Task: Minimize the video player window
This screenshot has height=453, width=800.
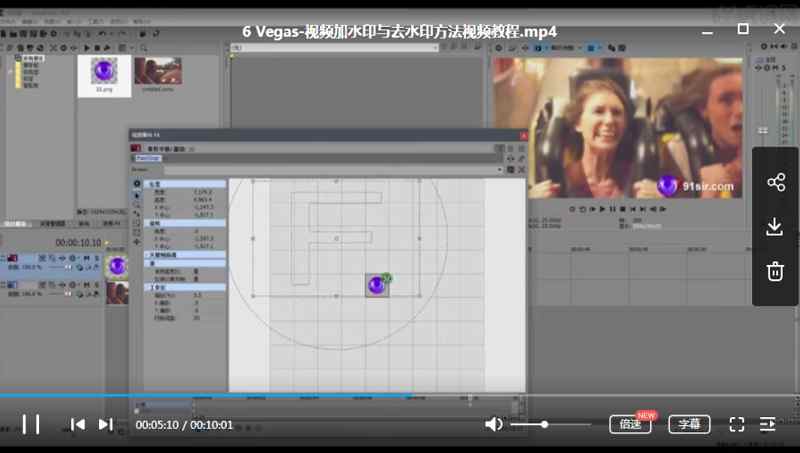Action: (706, 29)
